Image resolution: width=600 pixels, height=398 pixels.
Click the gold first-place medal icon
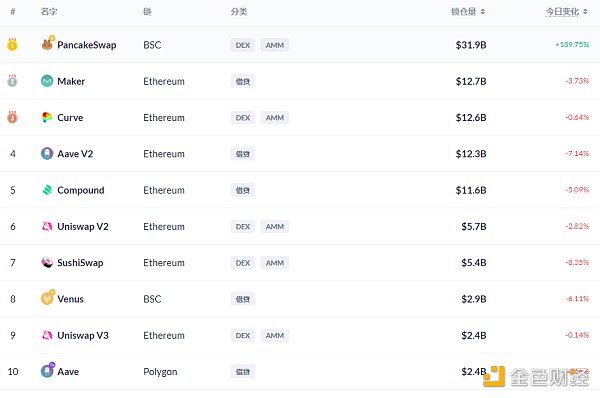point(12,44)
